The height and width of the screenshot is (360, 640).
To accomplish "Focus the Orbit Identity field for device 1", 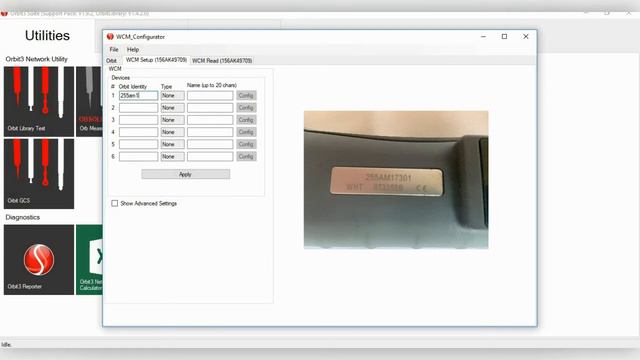I will coord(138,96).
